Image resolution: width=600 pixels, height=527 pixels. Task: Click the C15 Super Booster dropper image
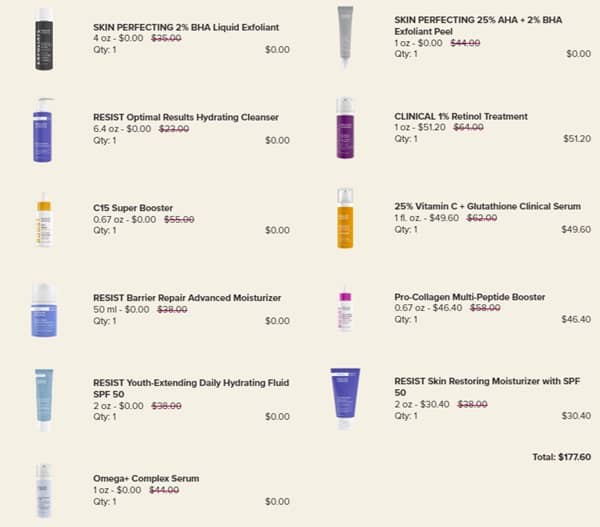click(x=43, y=218)
